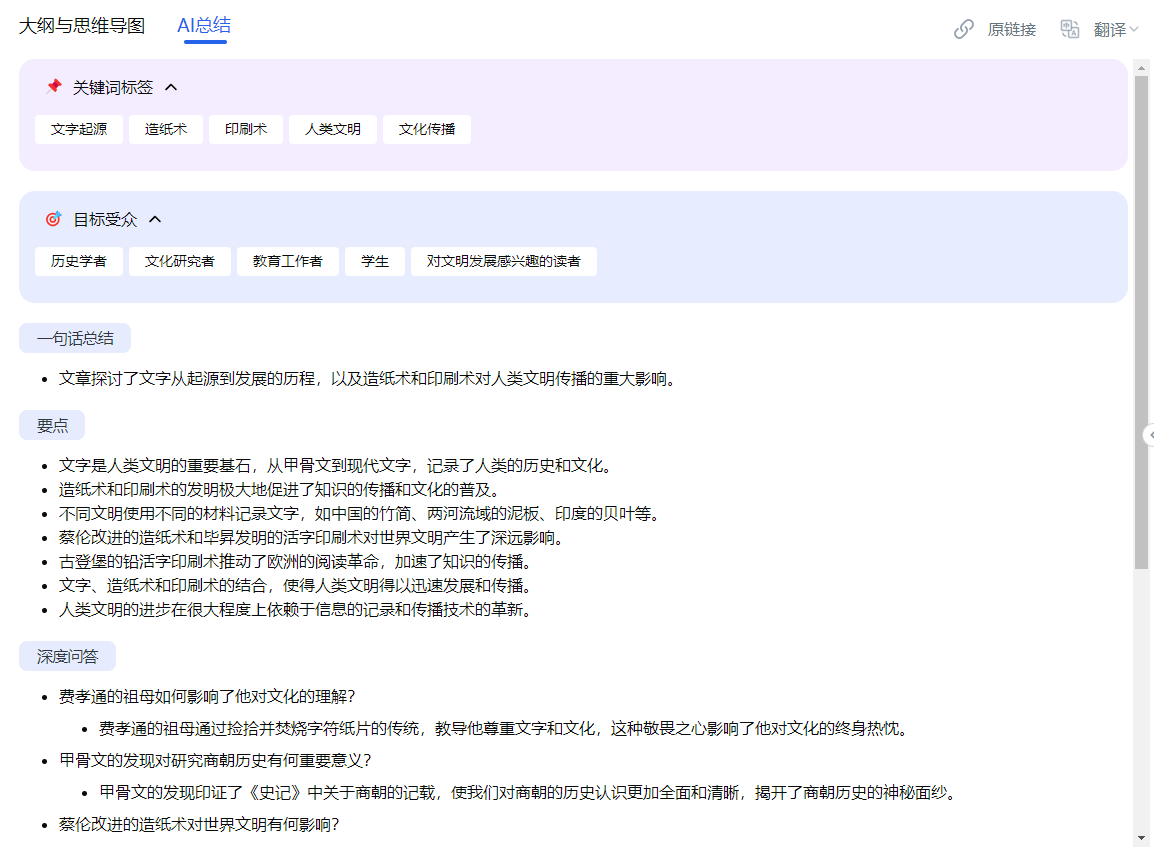
Task: Open the 翻译 dropdown arrow
Action: [x=1134, y=29]
